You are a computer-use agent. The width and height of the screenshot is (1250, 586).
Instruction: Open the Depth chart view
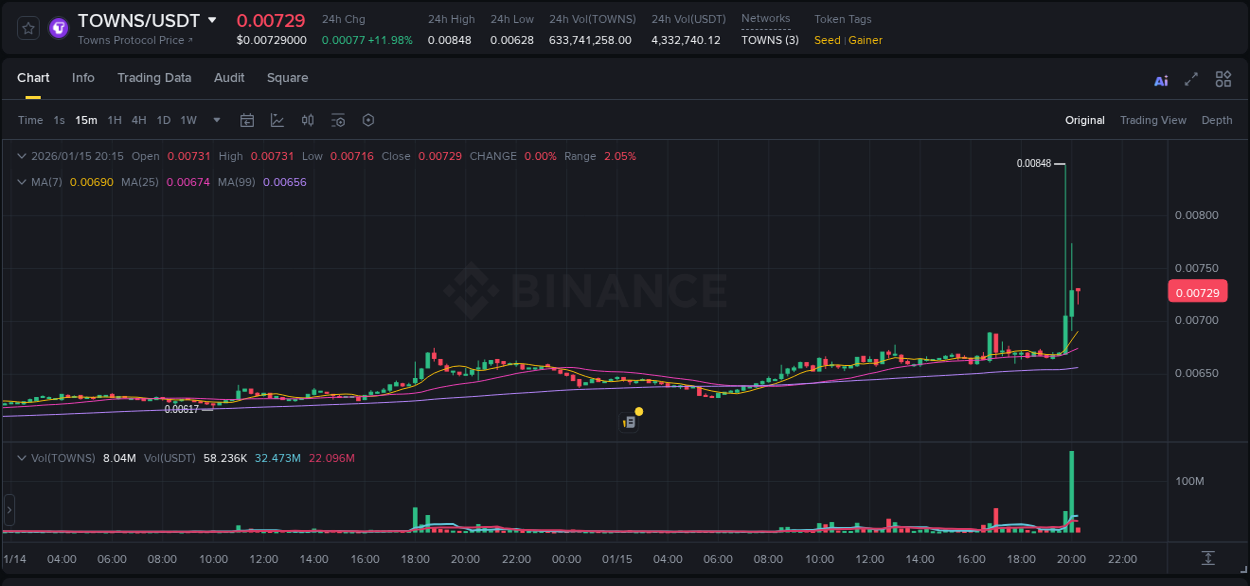[1217, 120]
